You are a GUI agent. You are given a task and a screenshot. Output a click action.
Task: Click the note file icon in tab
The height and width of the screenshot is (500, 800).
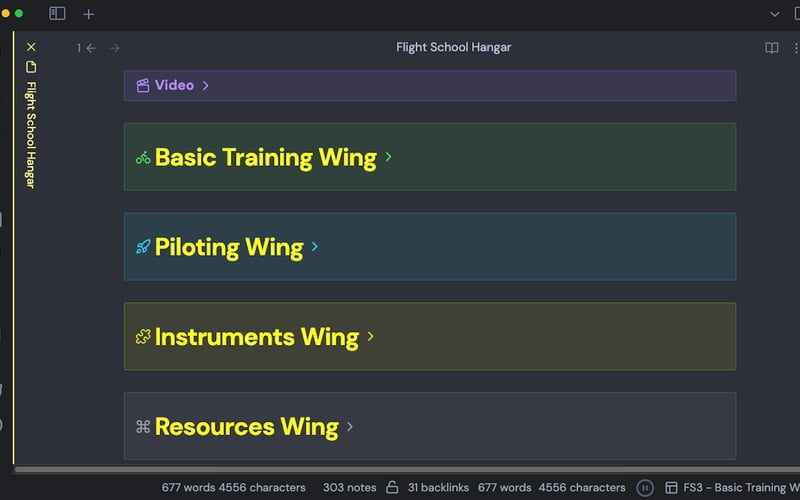click(x=31, y=67)
